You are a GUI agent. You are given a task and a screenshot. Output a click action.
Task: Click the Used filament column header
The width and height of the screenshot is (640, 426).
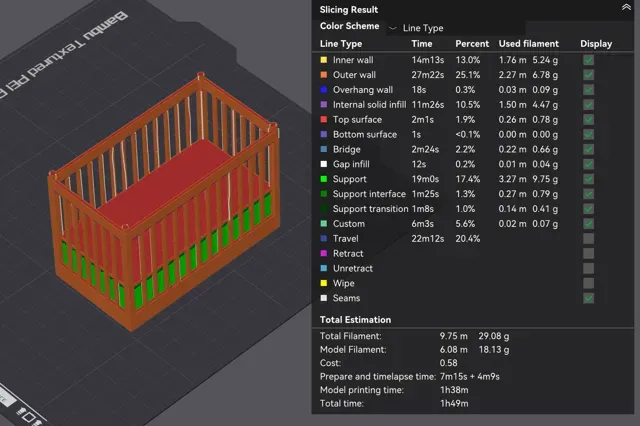pos(529,44)
